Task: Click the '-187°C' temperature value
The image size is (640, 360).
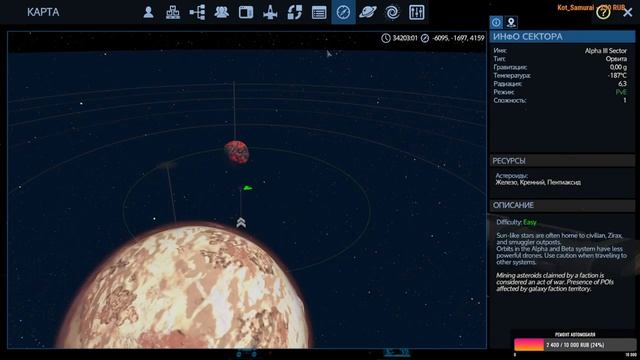Action: [x=617, y=76]
